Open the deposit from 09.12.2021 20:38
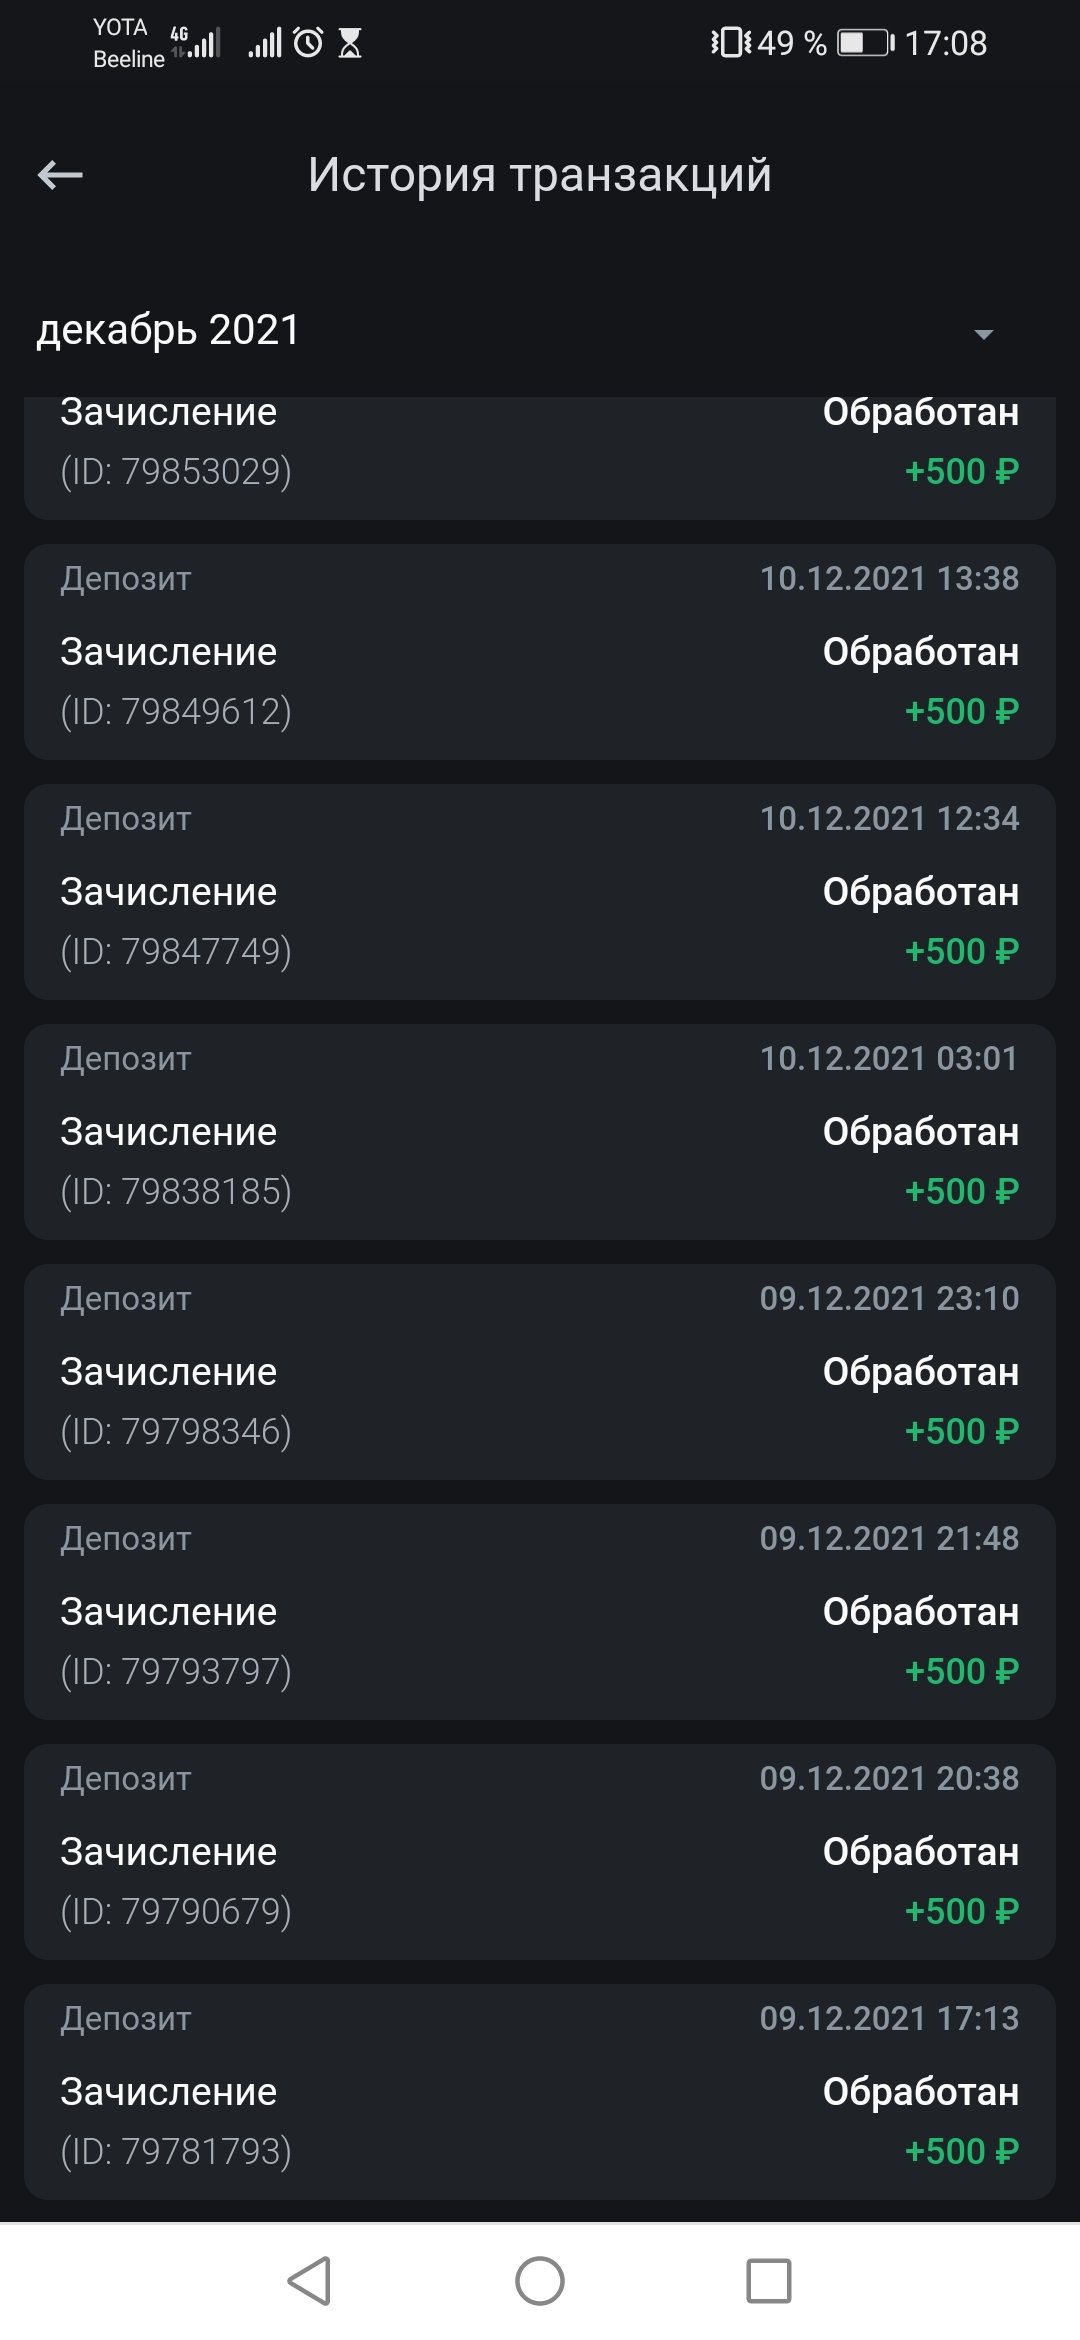This screenshot has height=2340, width=1080. (x=540, y=1852)
